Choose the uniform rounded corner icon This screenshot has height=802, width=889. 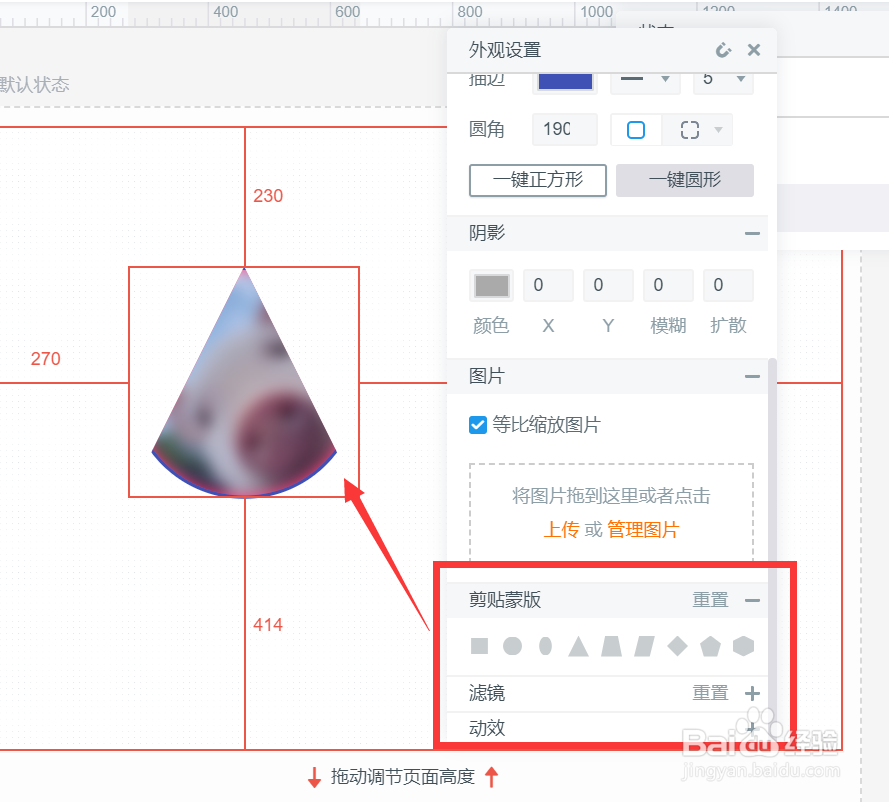(x=636, y=130)
